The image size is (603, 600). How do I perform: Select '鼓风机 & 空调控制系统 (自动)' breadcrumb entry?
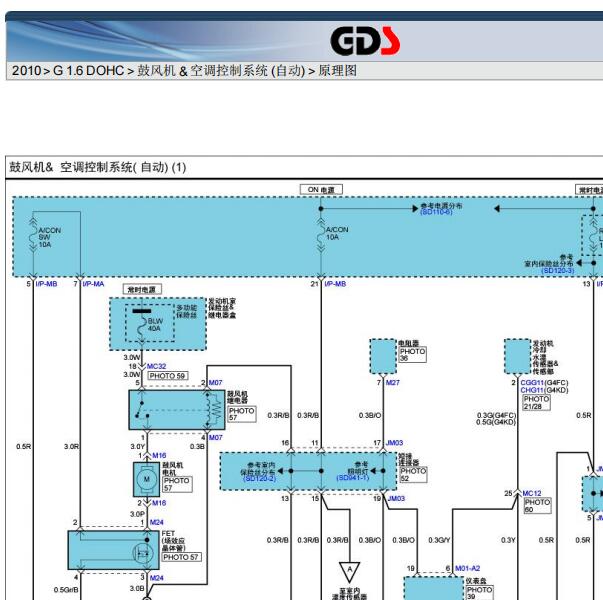221,71
